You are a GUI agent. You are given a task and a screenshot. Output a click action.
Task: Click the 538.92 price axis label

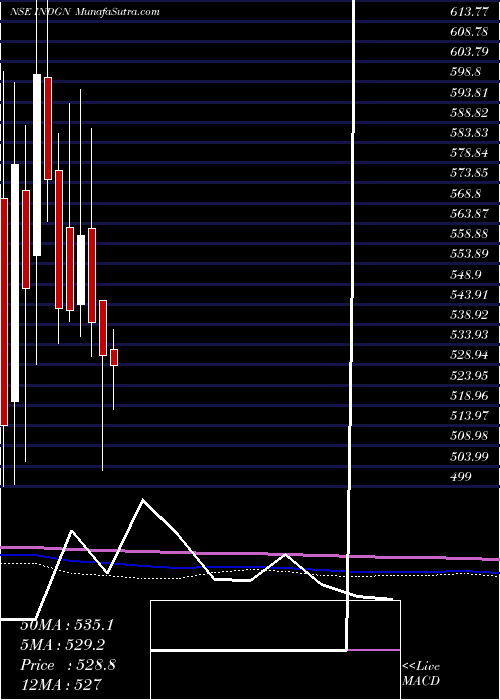click(x=470, y=315)
